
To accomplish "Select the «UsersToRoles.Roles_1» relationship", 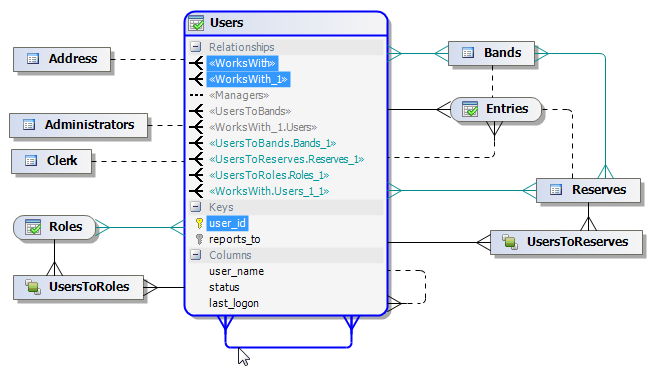I will [x=269, y=175].
